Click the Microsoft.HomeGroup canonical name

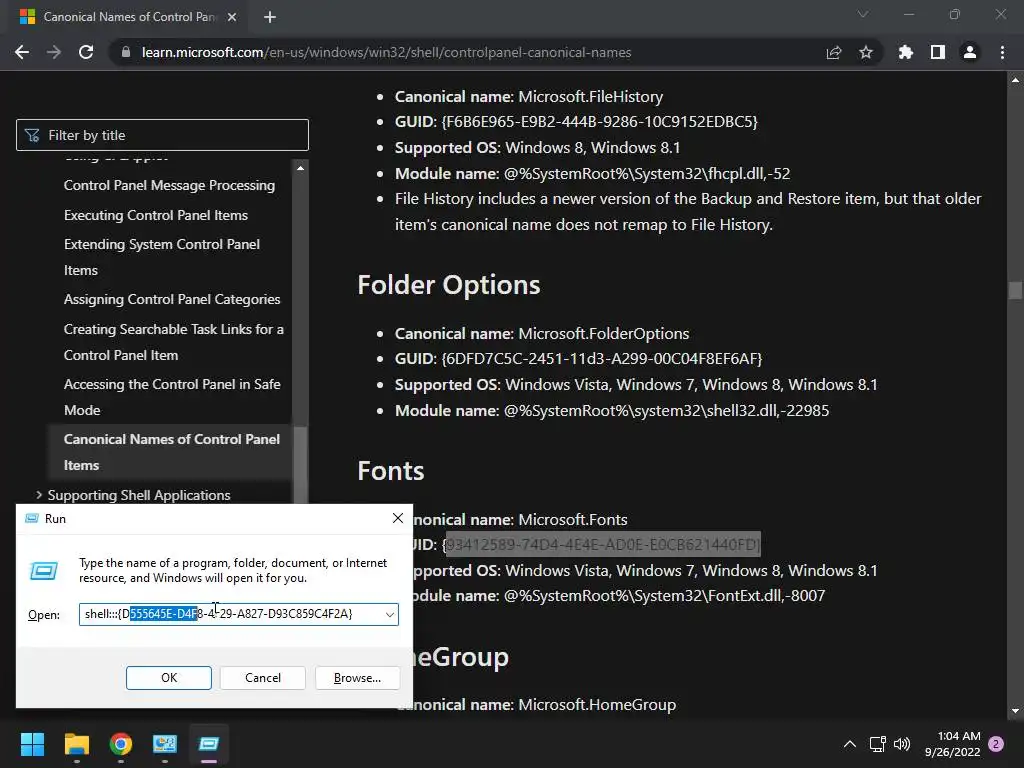[x=597, y=705]
